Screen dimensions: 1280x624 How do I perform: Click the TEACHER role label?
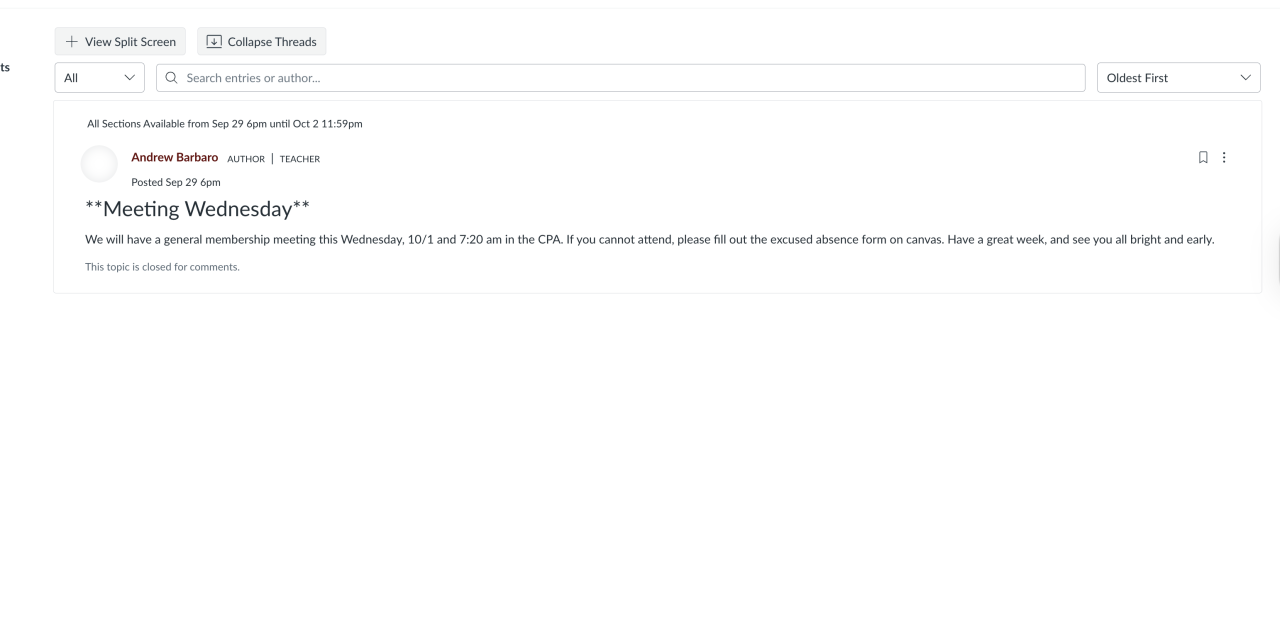[300, 159]
